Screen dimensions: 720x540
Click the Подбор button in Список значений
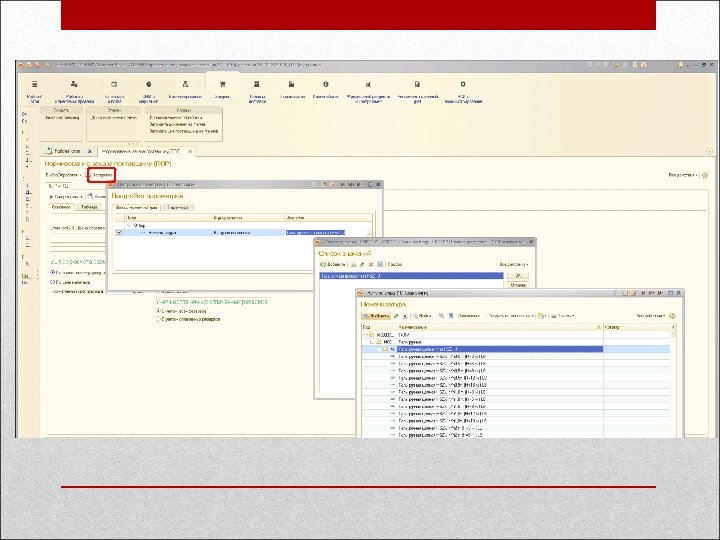pos(394,264)
